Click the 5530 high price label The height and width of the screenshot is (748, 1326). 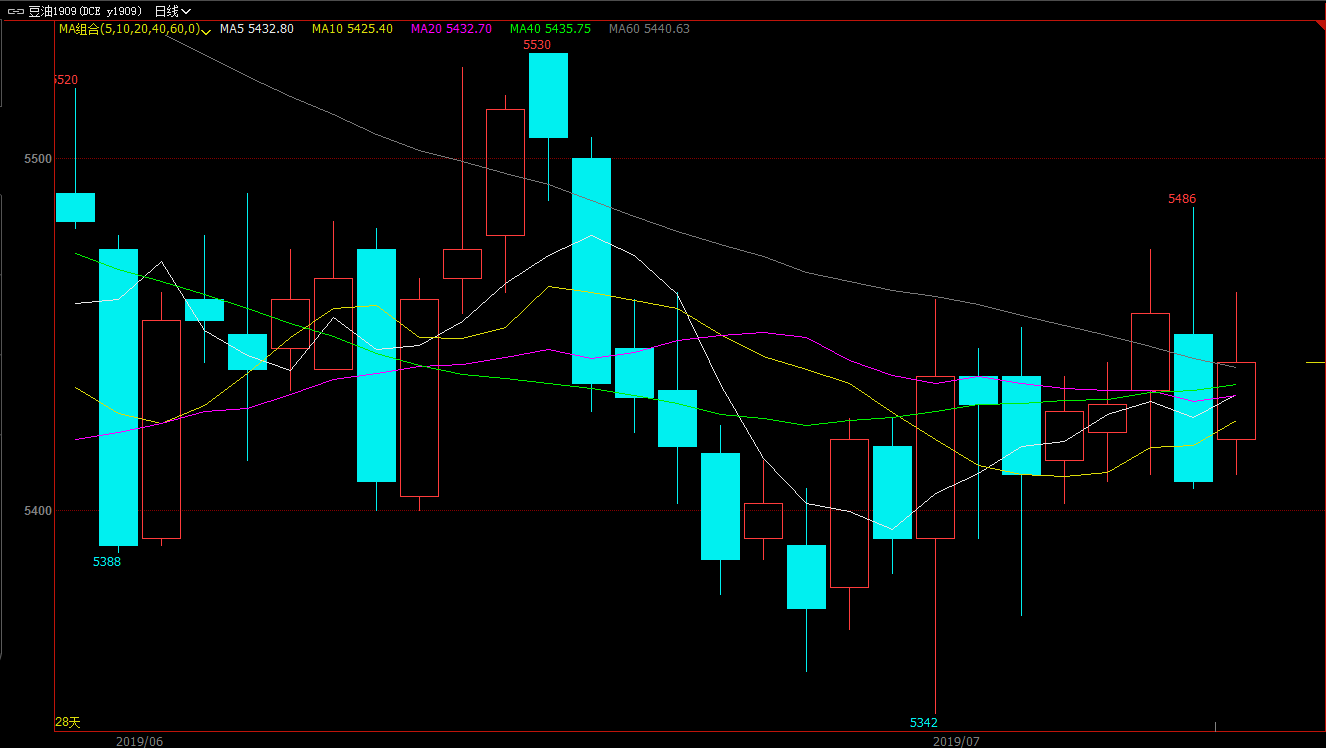coord(537,45)
